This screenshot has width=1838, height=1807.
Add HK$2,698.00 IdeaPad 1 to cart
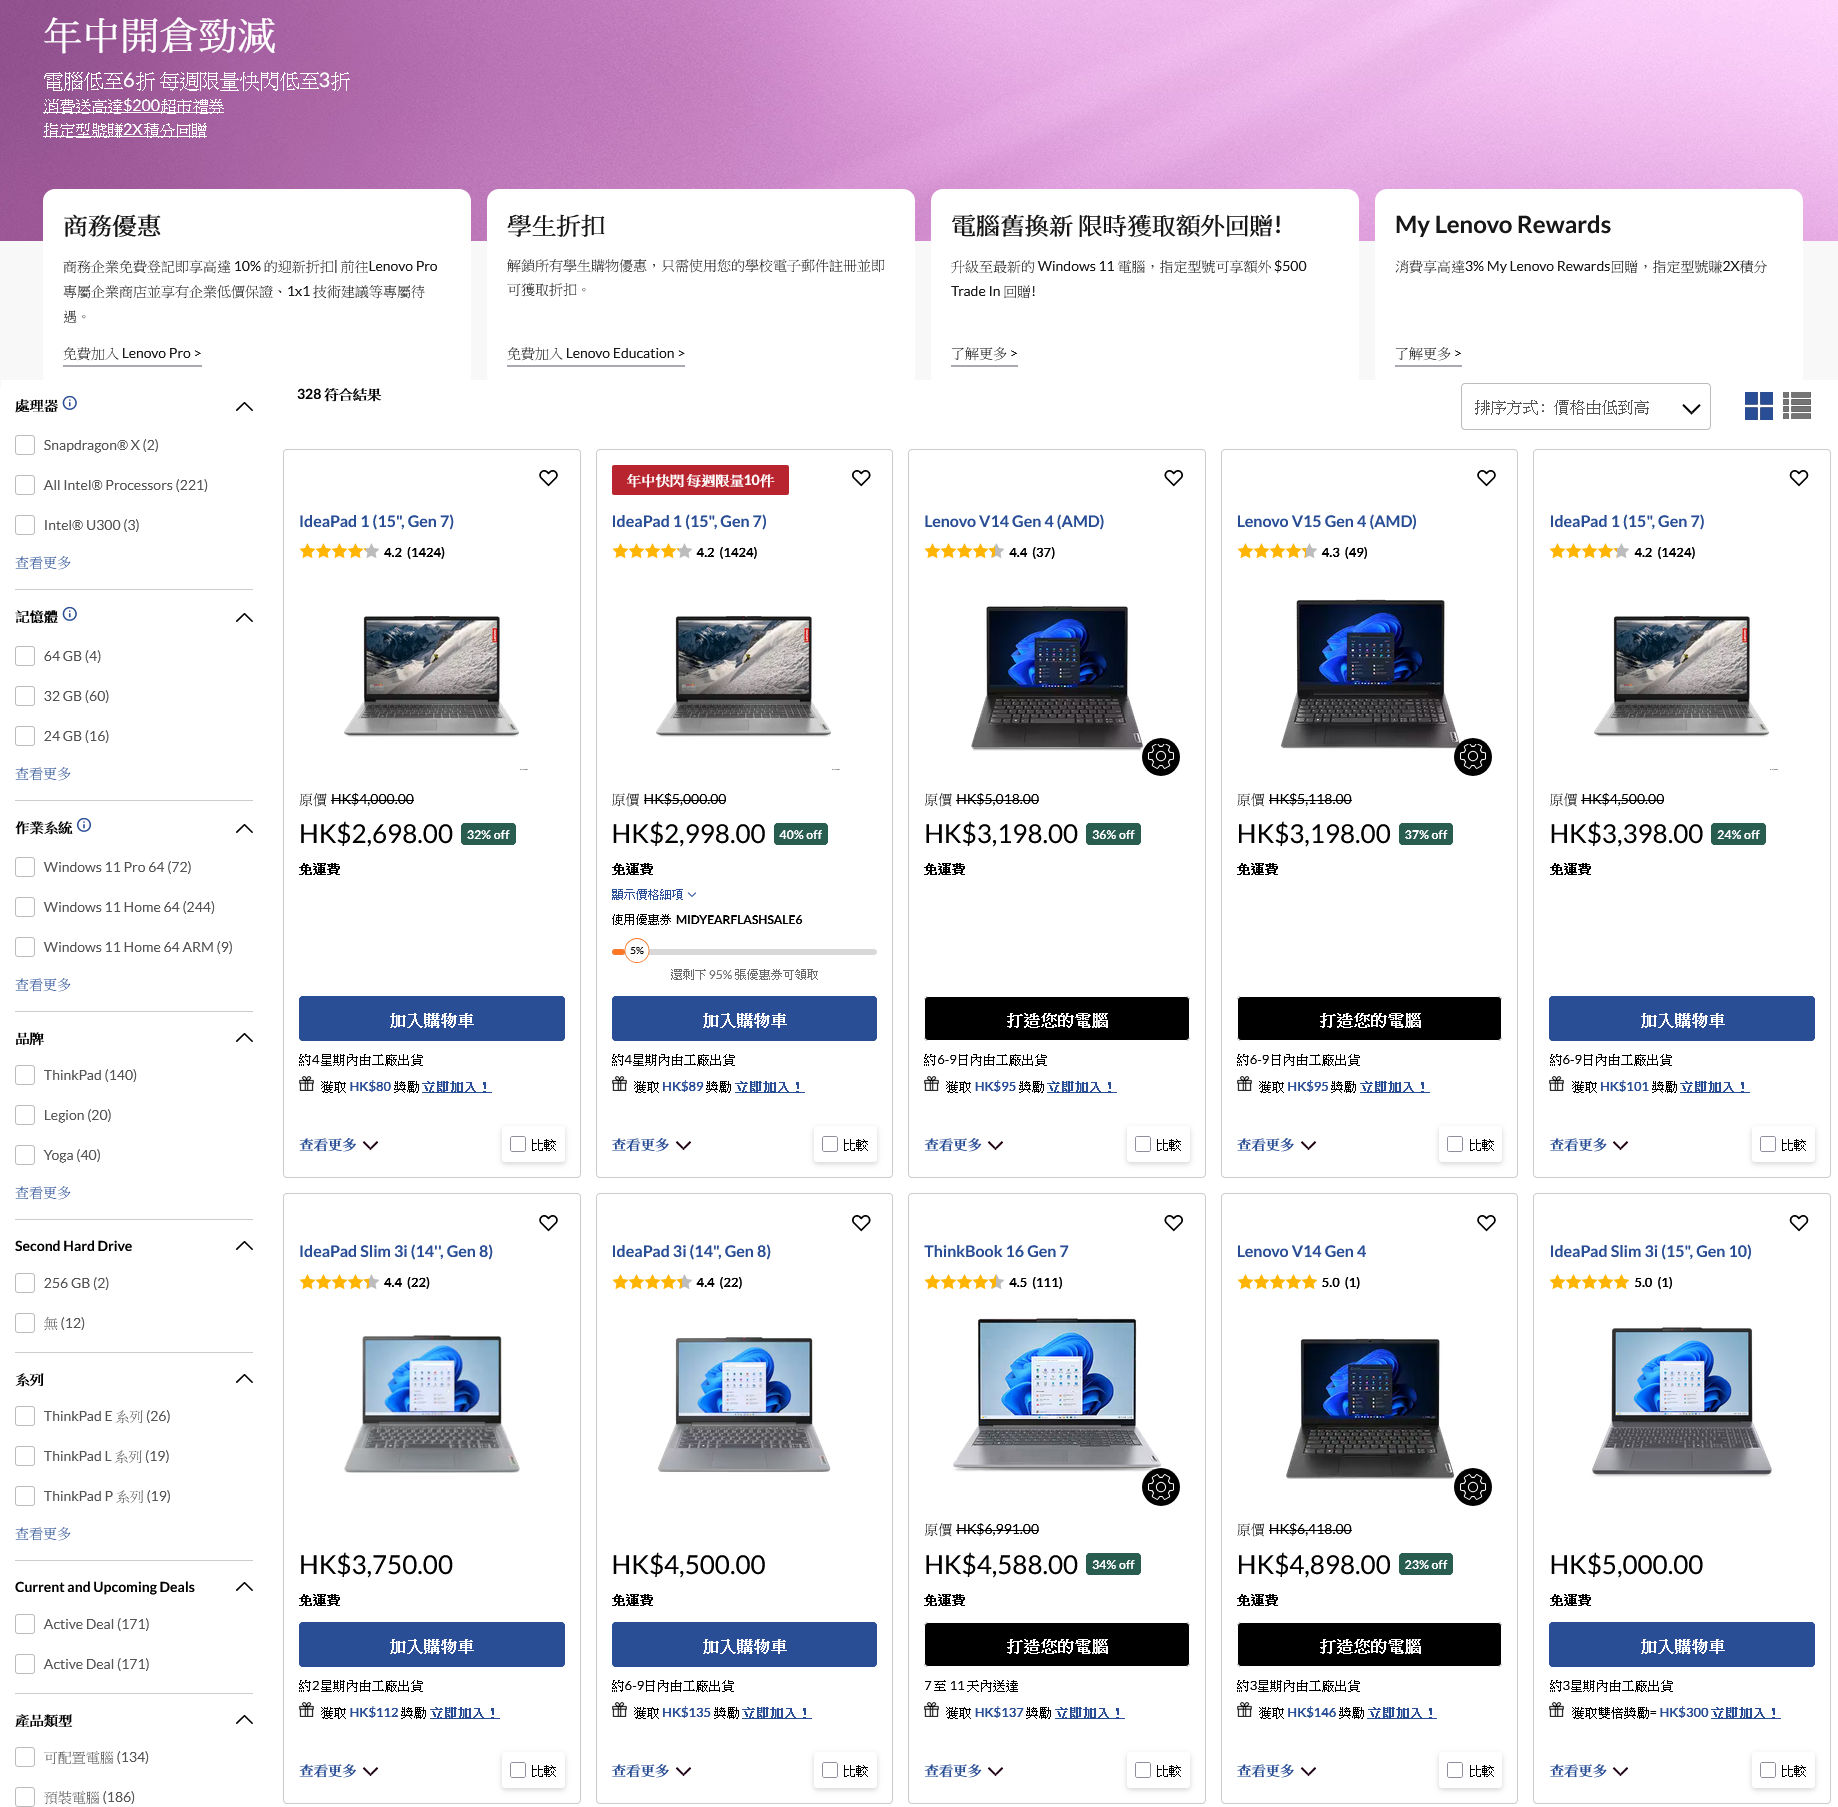click(x=432, y=1019)
